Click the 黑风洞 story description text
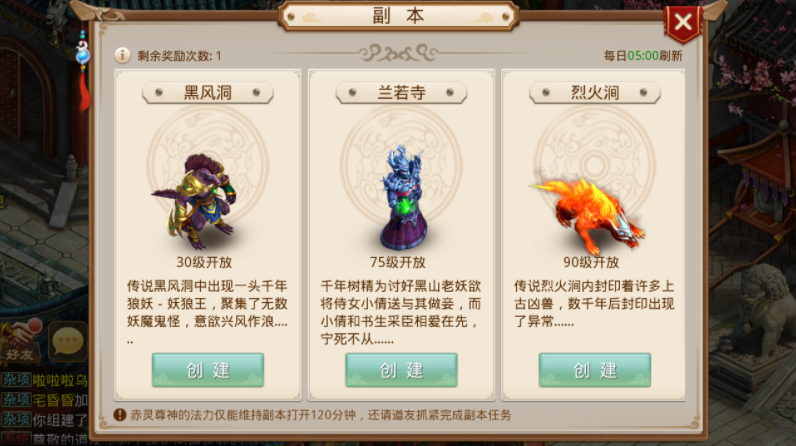 click(x=208, y=312)
